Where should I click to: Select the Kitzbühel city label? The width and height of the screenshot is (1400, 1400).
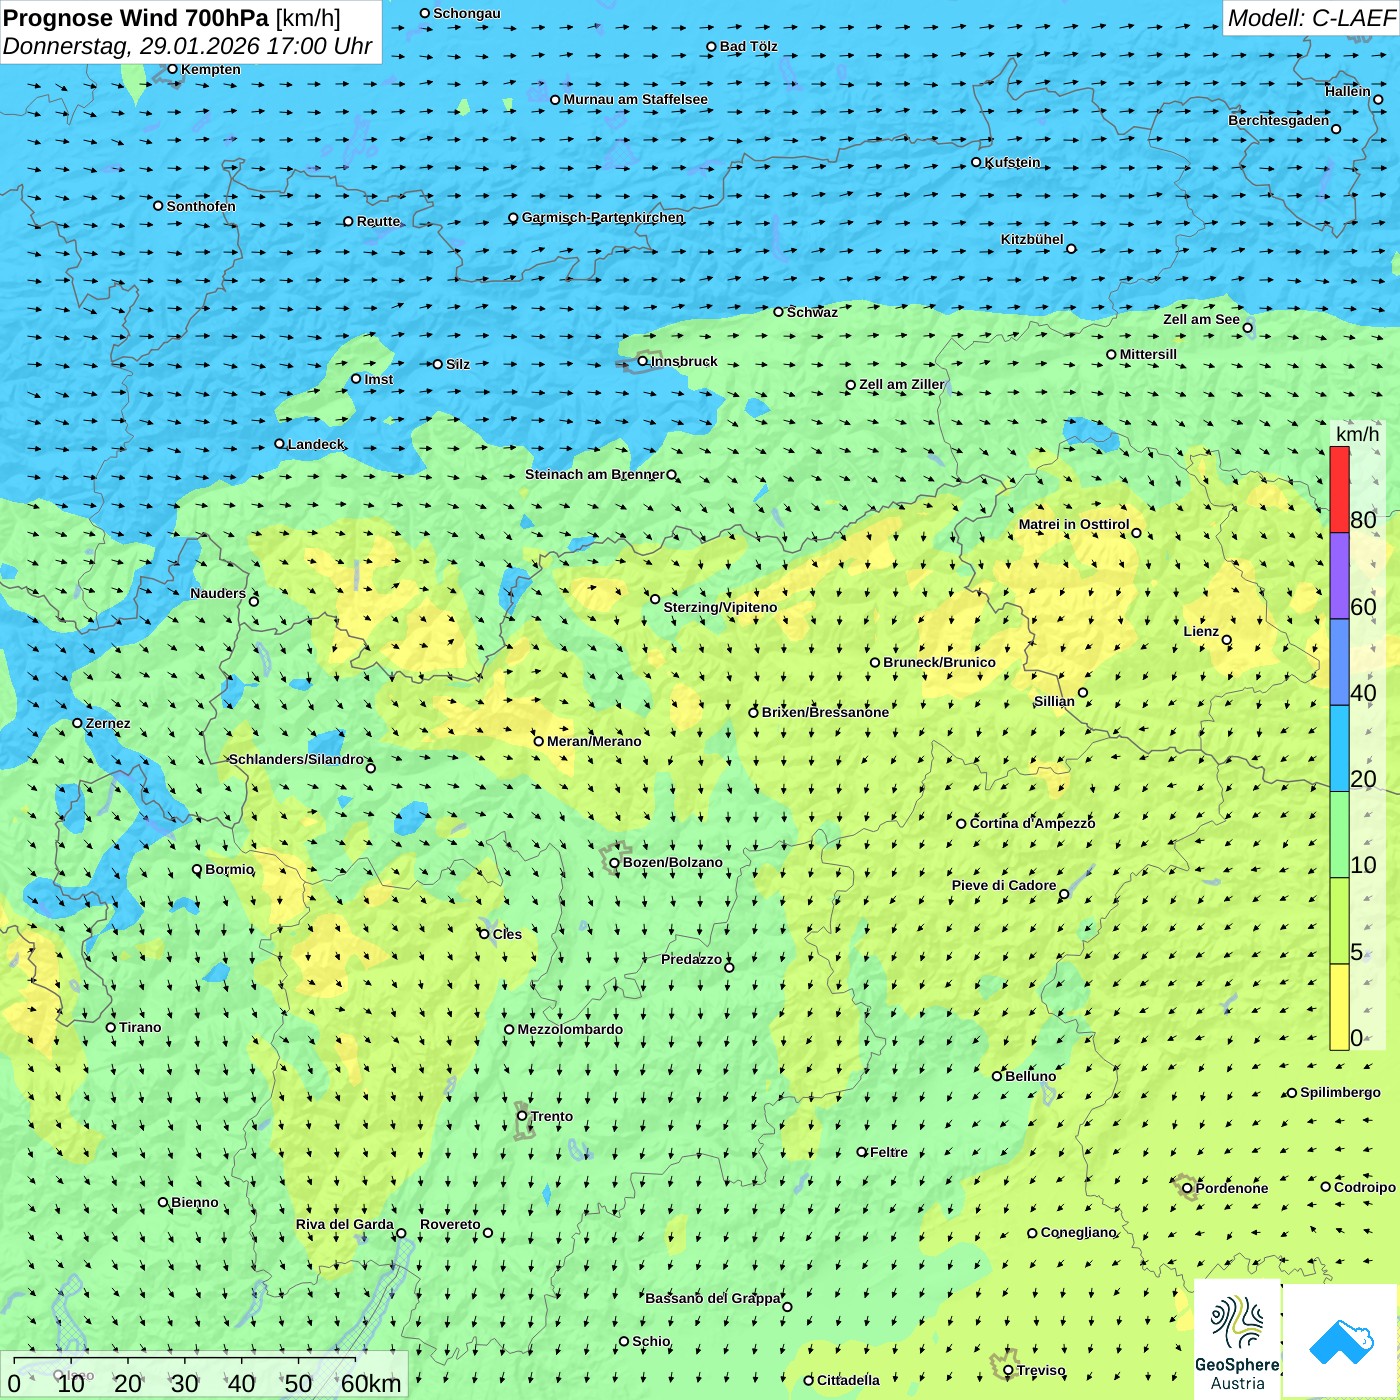tap(1032, 239)
